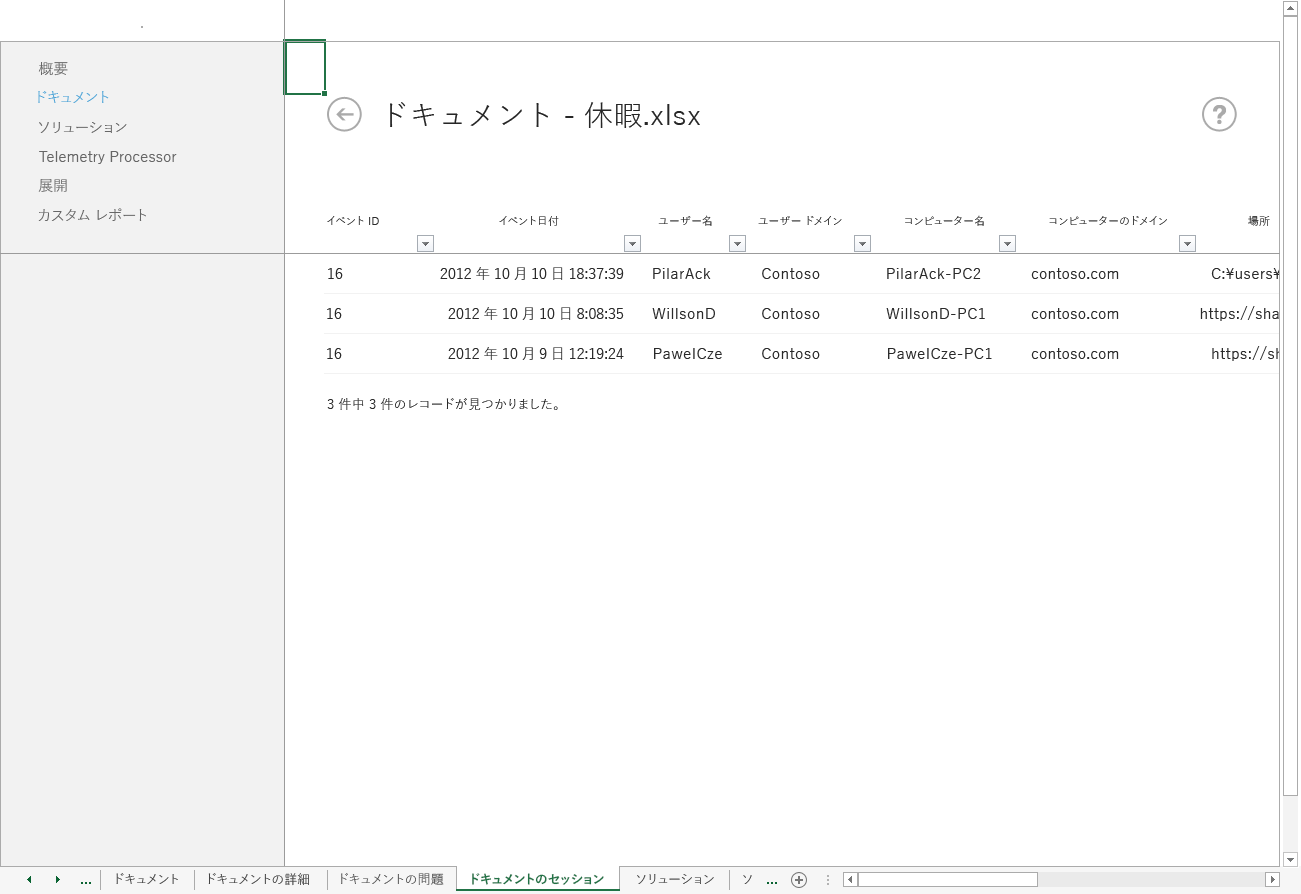Go to ドキュメント in sidebar
This screenshot has width=1301, height=894.
[x=72, y=97]
